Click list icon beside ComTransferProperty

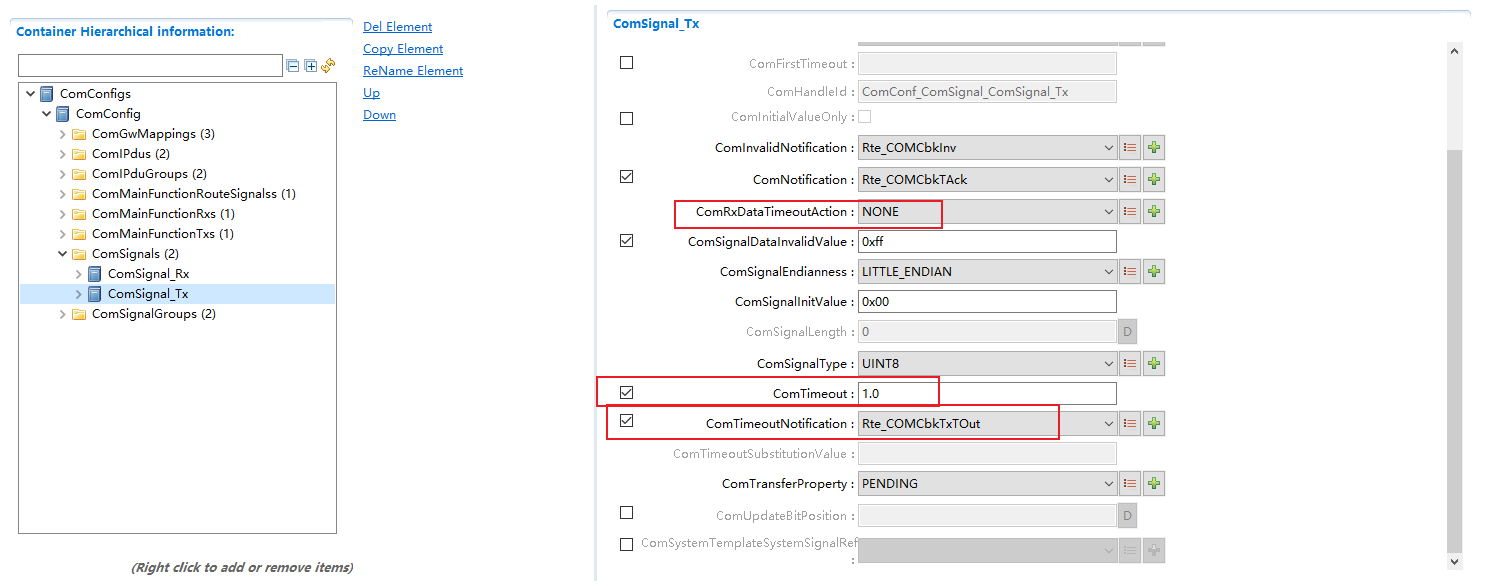[x=1130, y=484]
